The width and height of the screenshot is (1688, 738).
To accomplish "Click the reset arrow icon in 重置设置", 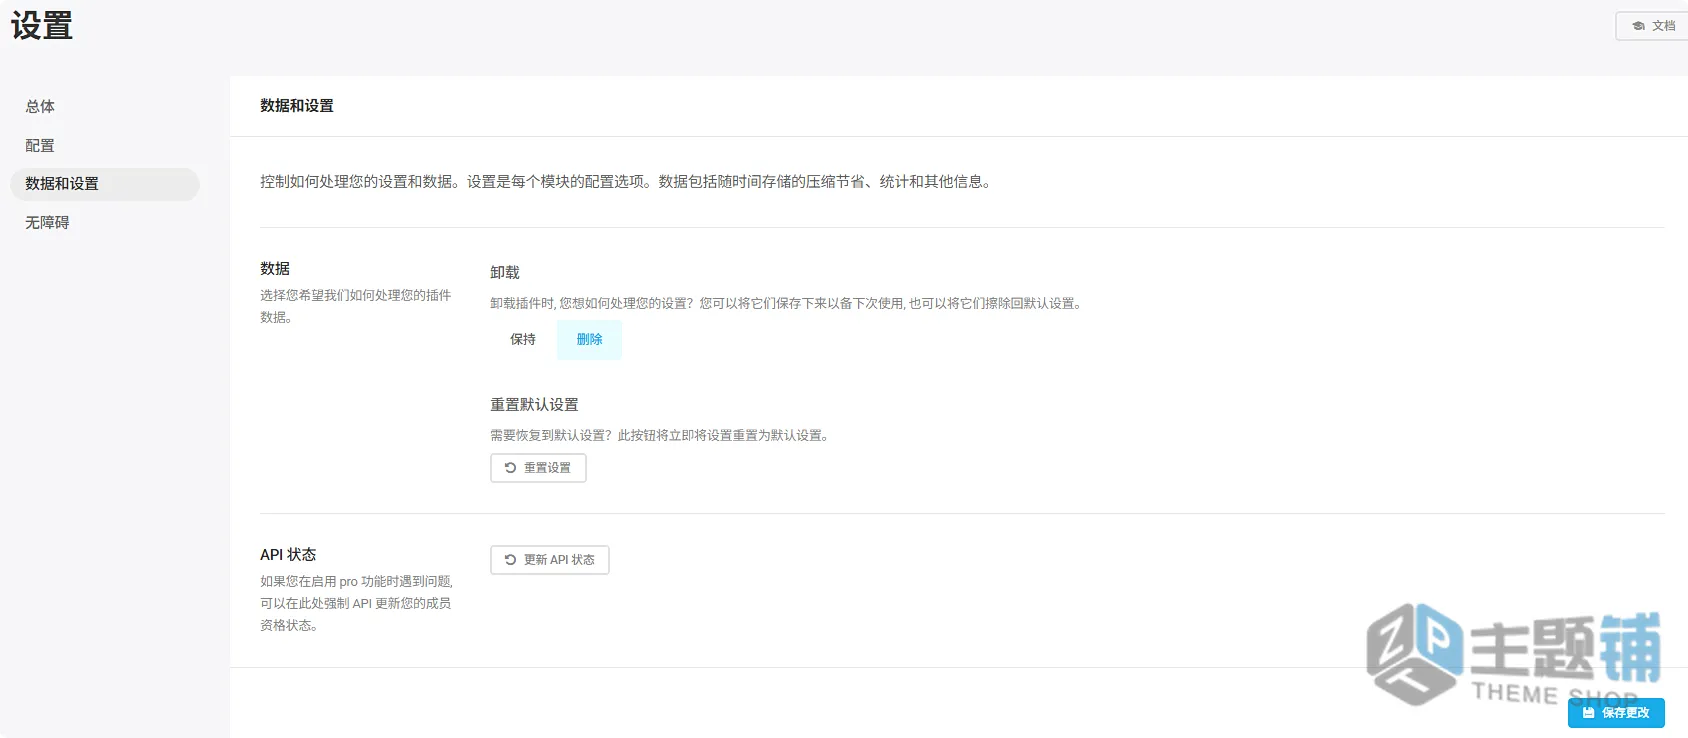I will coord(510,468).
